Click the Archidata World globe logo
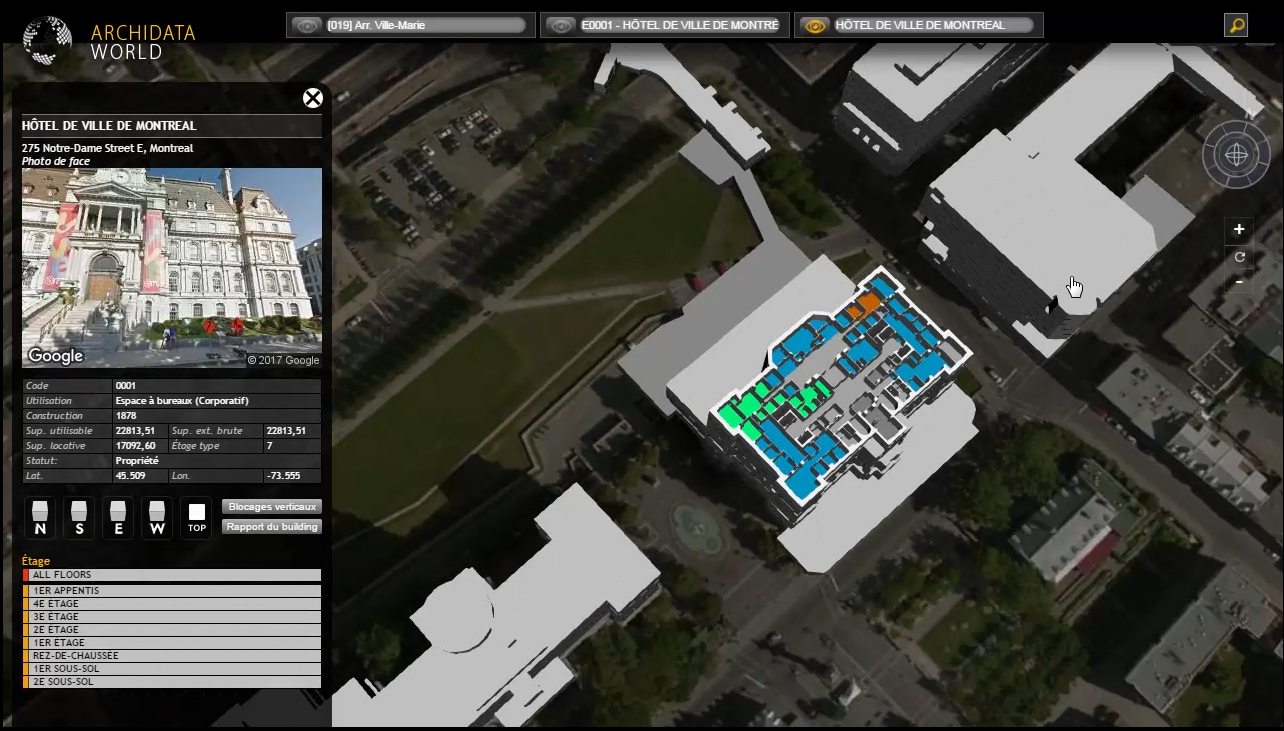The image size is (1284, 731). point(47,40)
